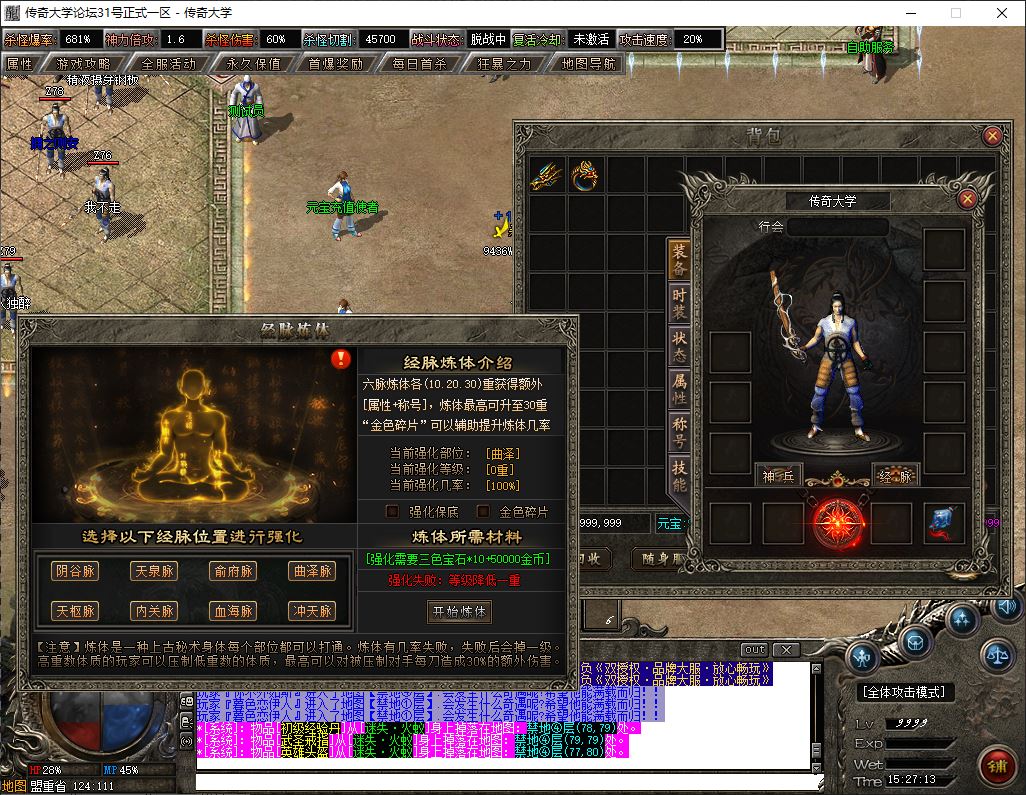Open the 首爆奖励 menu
Viewport: 1026px width, 795px height.
336,63
